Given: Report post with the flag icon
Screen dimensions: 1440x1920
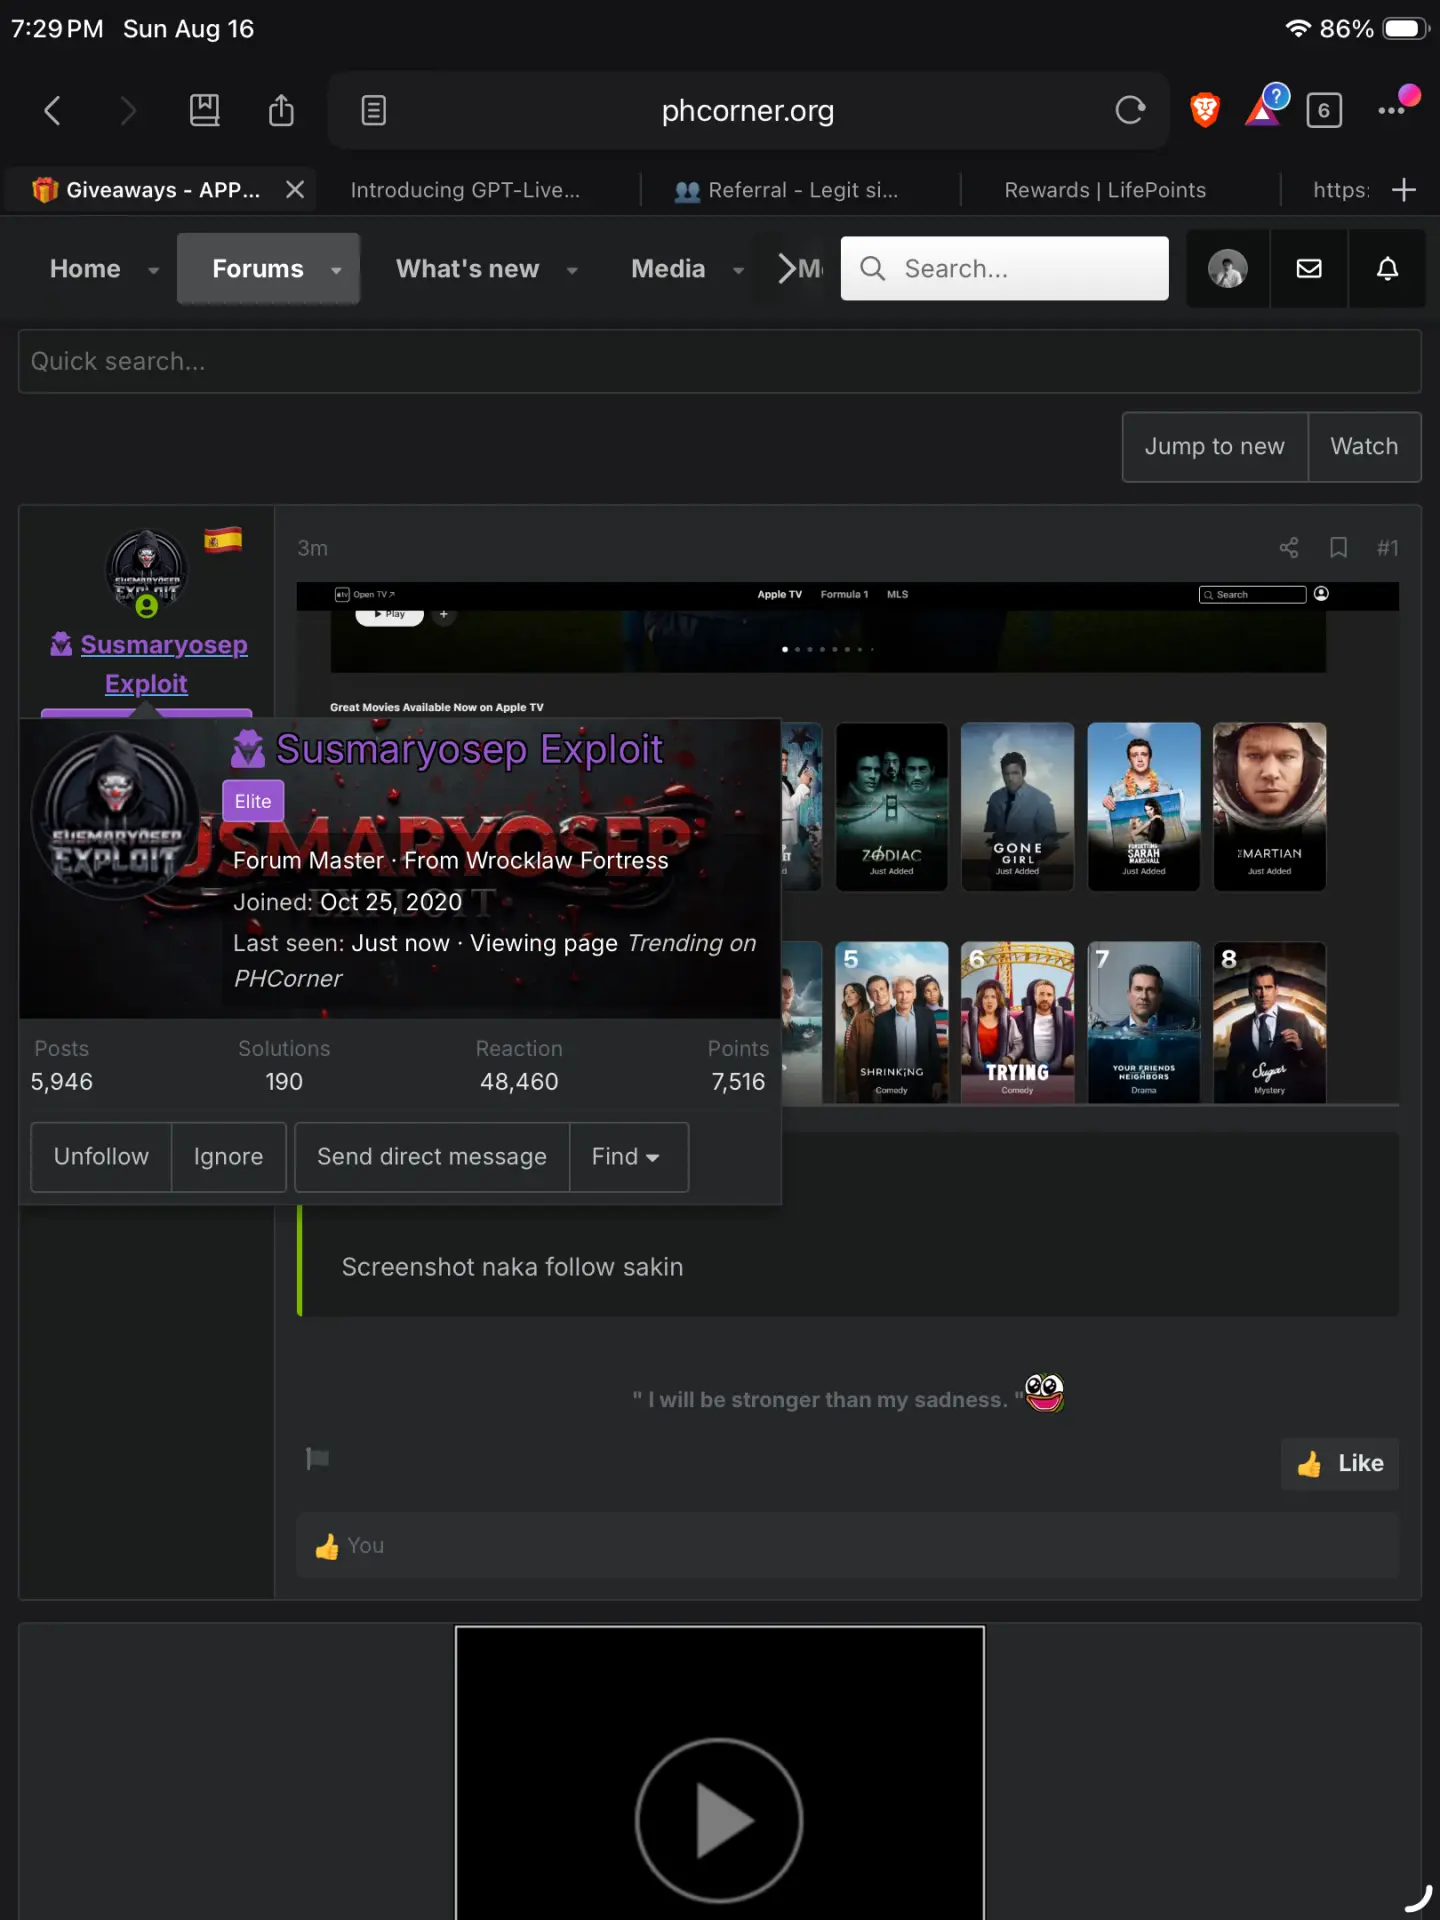Looking at the screenshot, I should coord(317,1459).
